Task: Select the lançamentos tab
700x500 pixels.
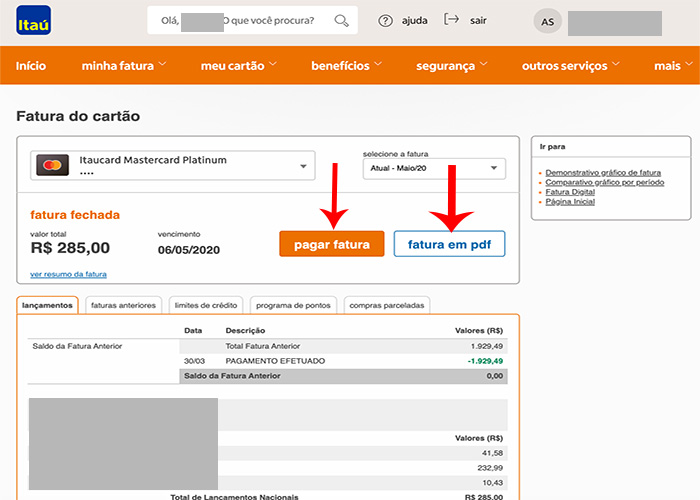Action: pyautogui.click(x=47, y=305)
